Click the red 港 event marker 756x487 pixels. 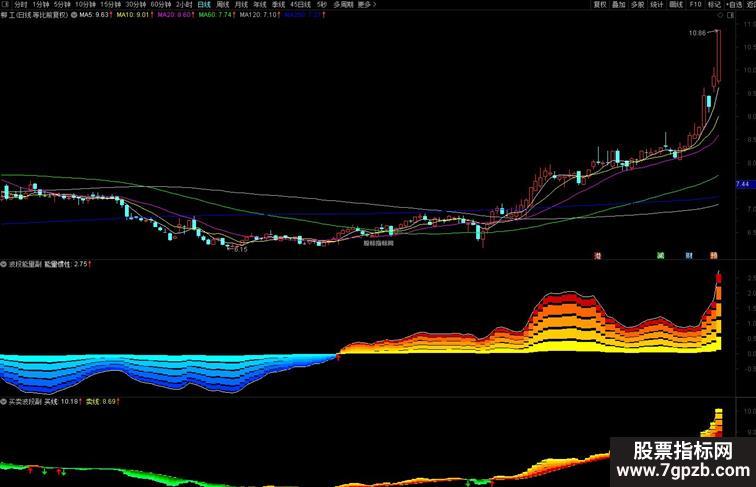coord(598,256)
